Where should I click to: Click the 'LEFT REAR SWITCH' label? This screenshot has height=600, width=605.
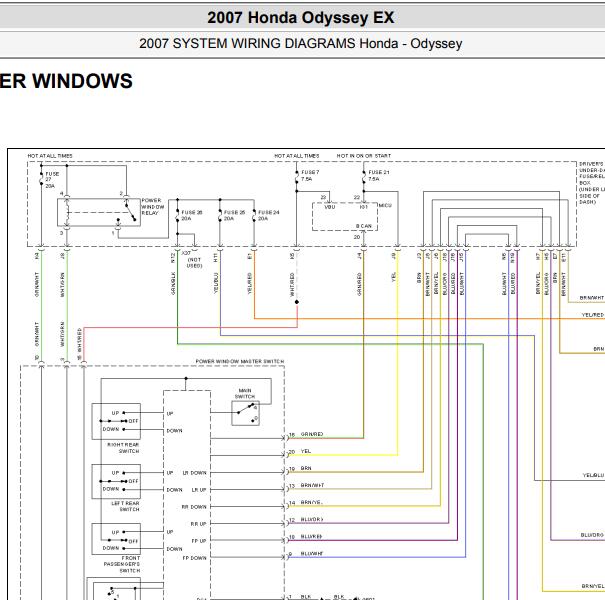pyautogui.click(x=125, y=507)
